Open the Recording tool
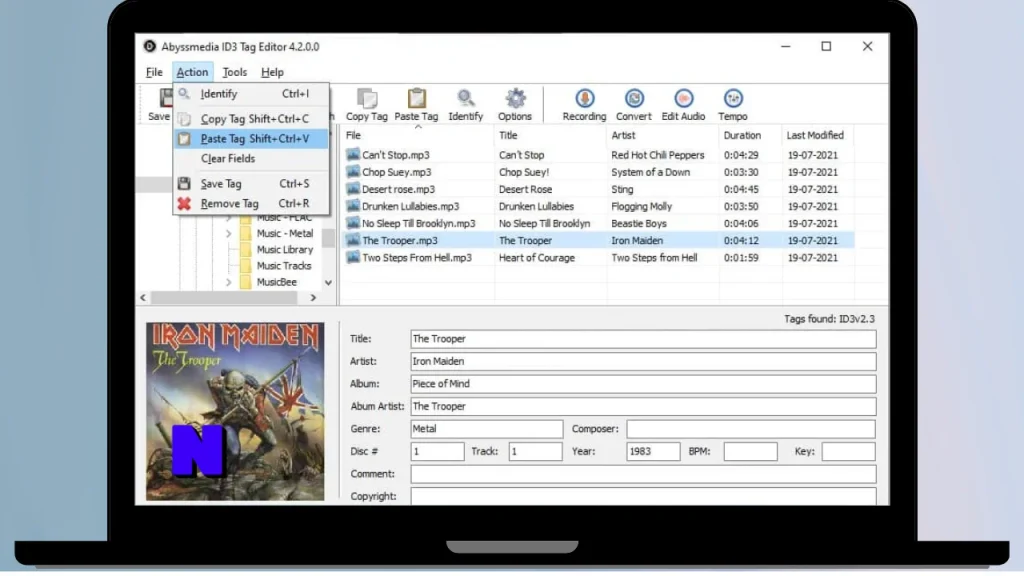The image size is (1024, 576). (584, 99)
